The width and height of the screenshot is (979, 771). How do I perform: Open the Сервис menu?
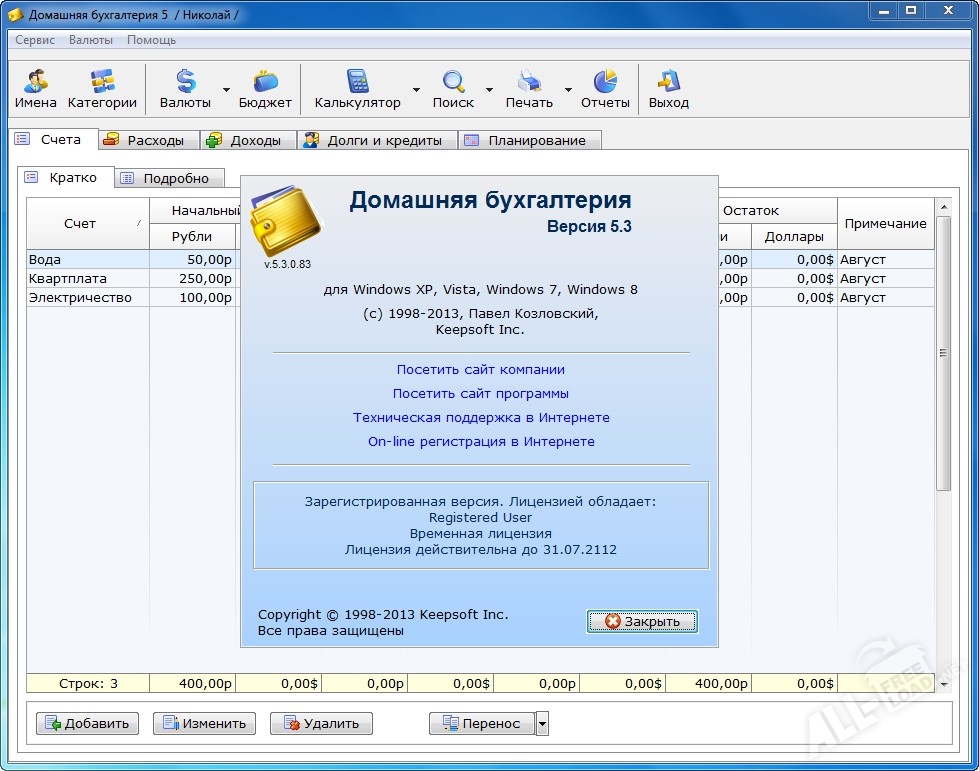(x=35, y=40)
